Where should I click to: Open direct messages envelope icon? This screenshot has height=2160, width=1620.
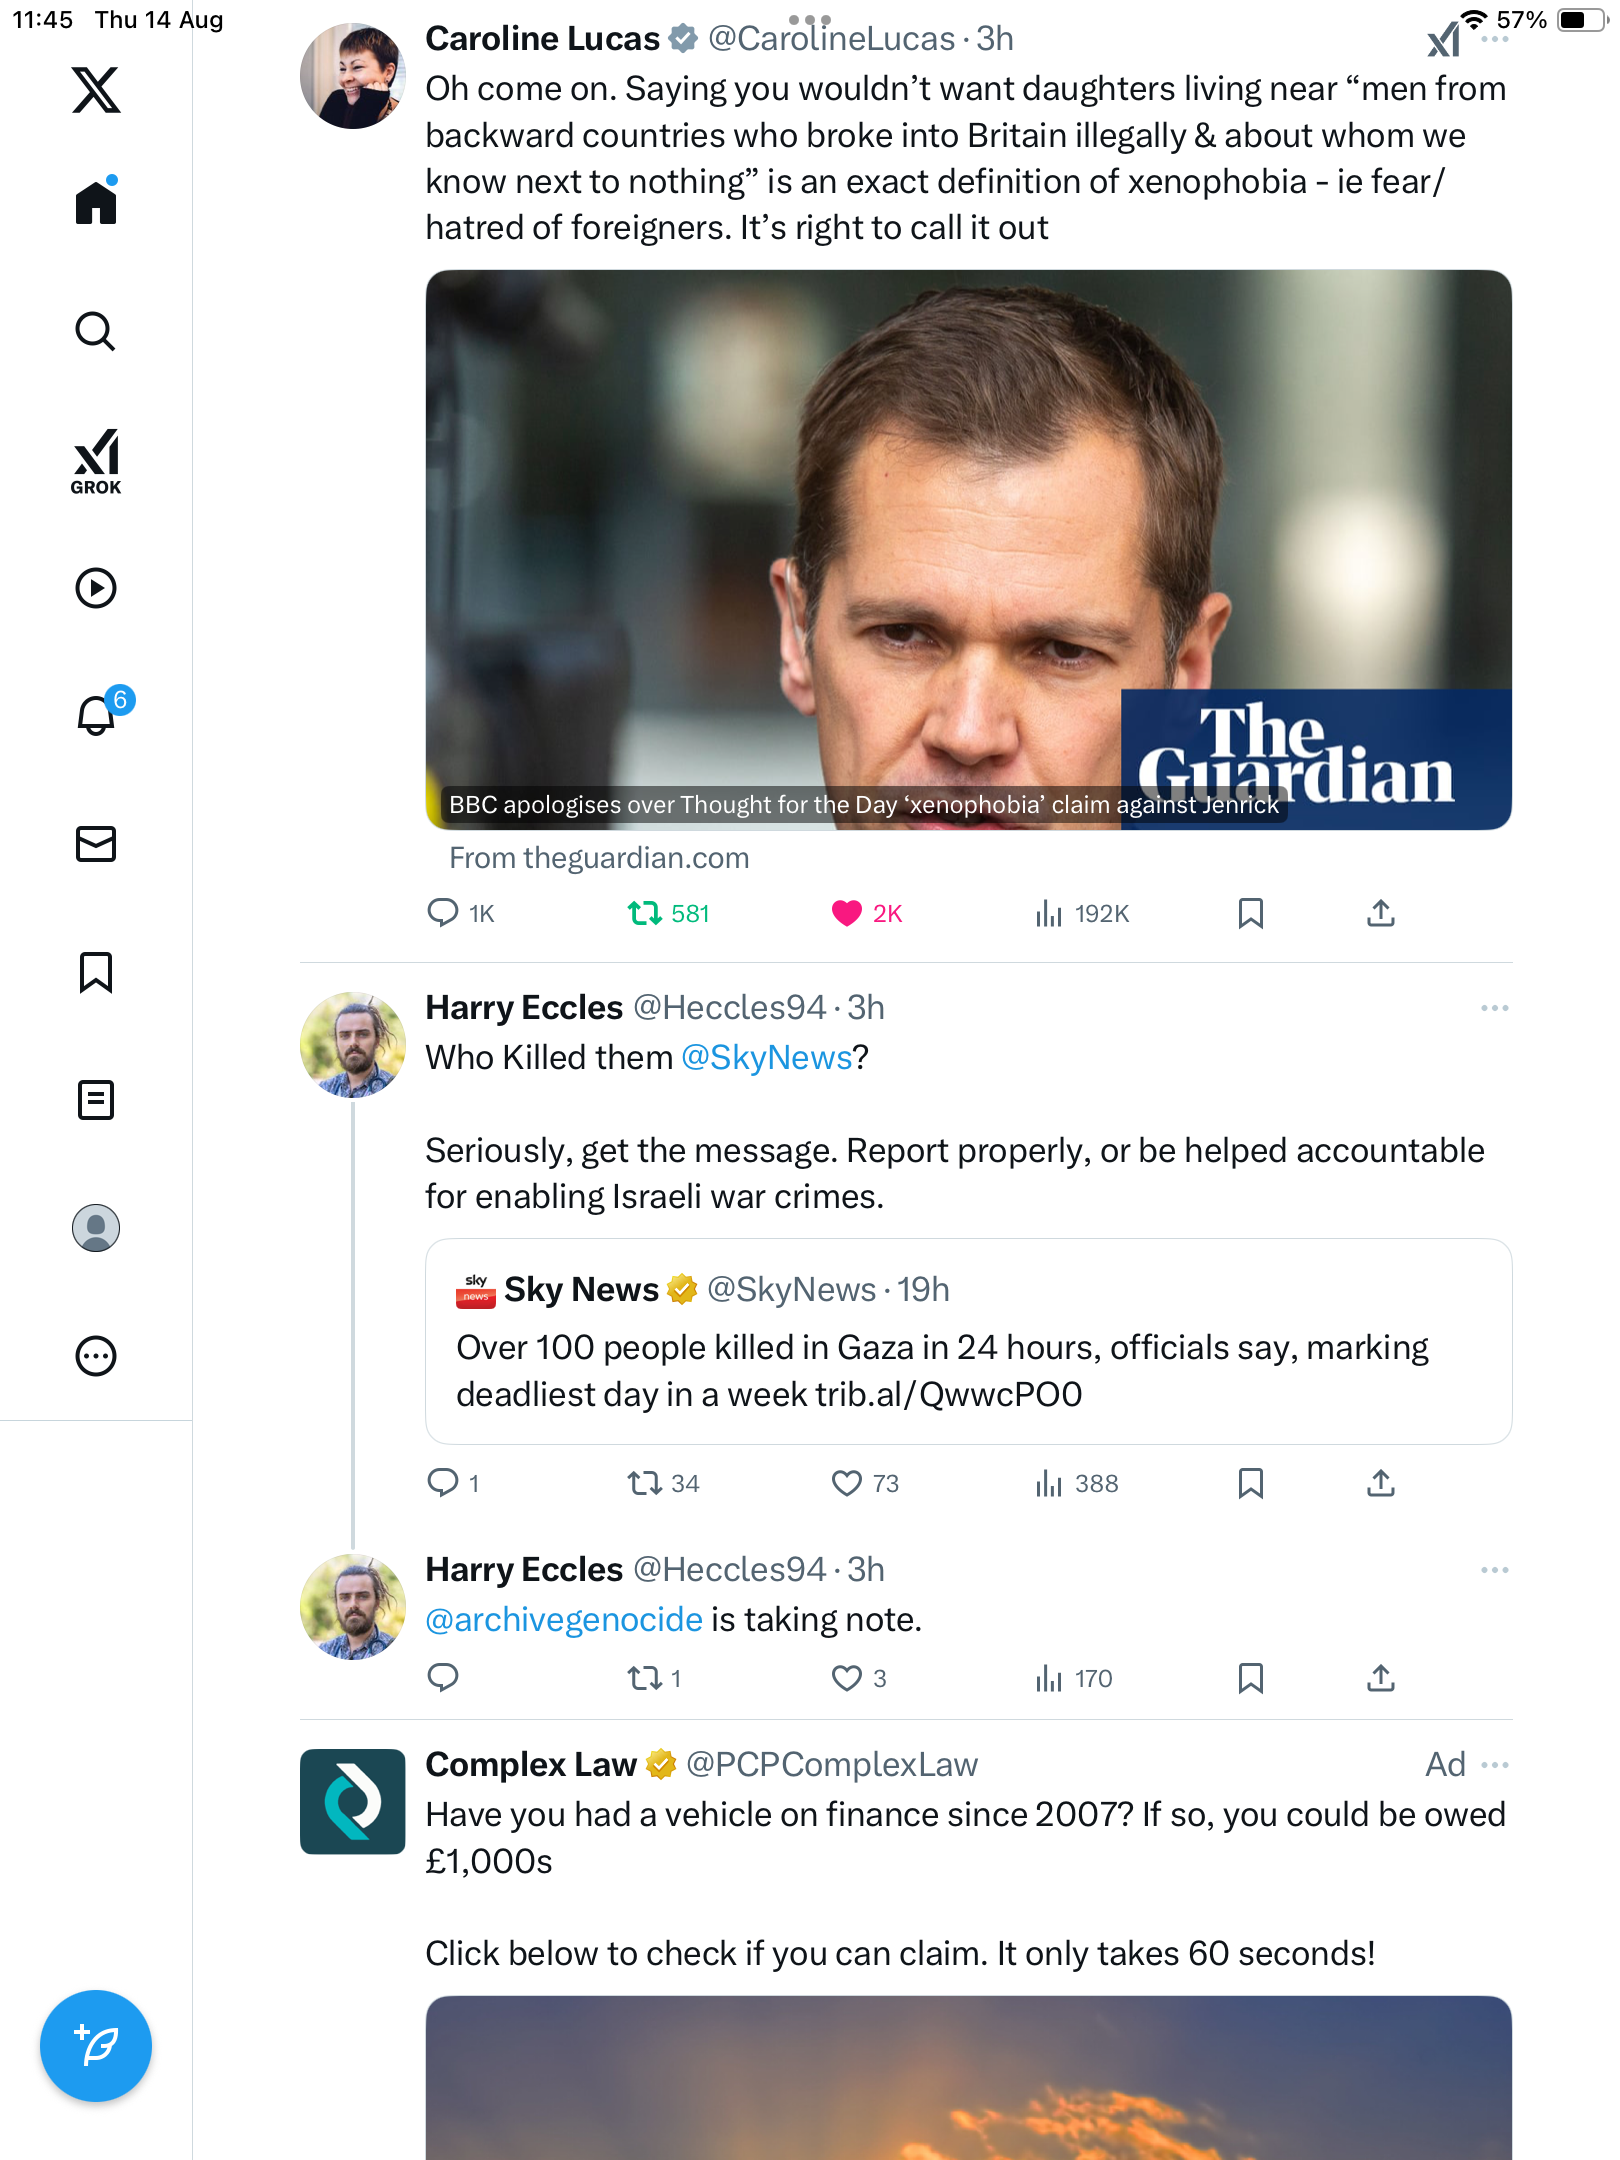[96, 844]
